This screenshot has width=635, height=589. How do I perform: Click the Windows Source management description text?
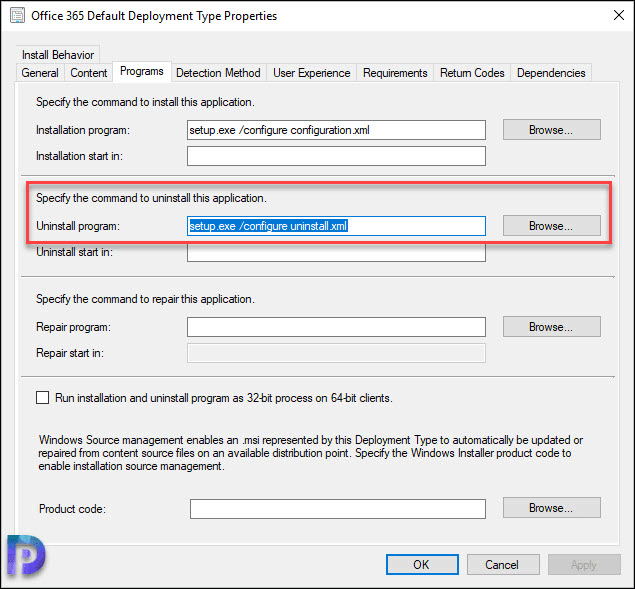click(311, 453)
